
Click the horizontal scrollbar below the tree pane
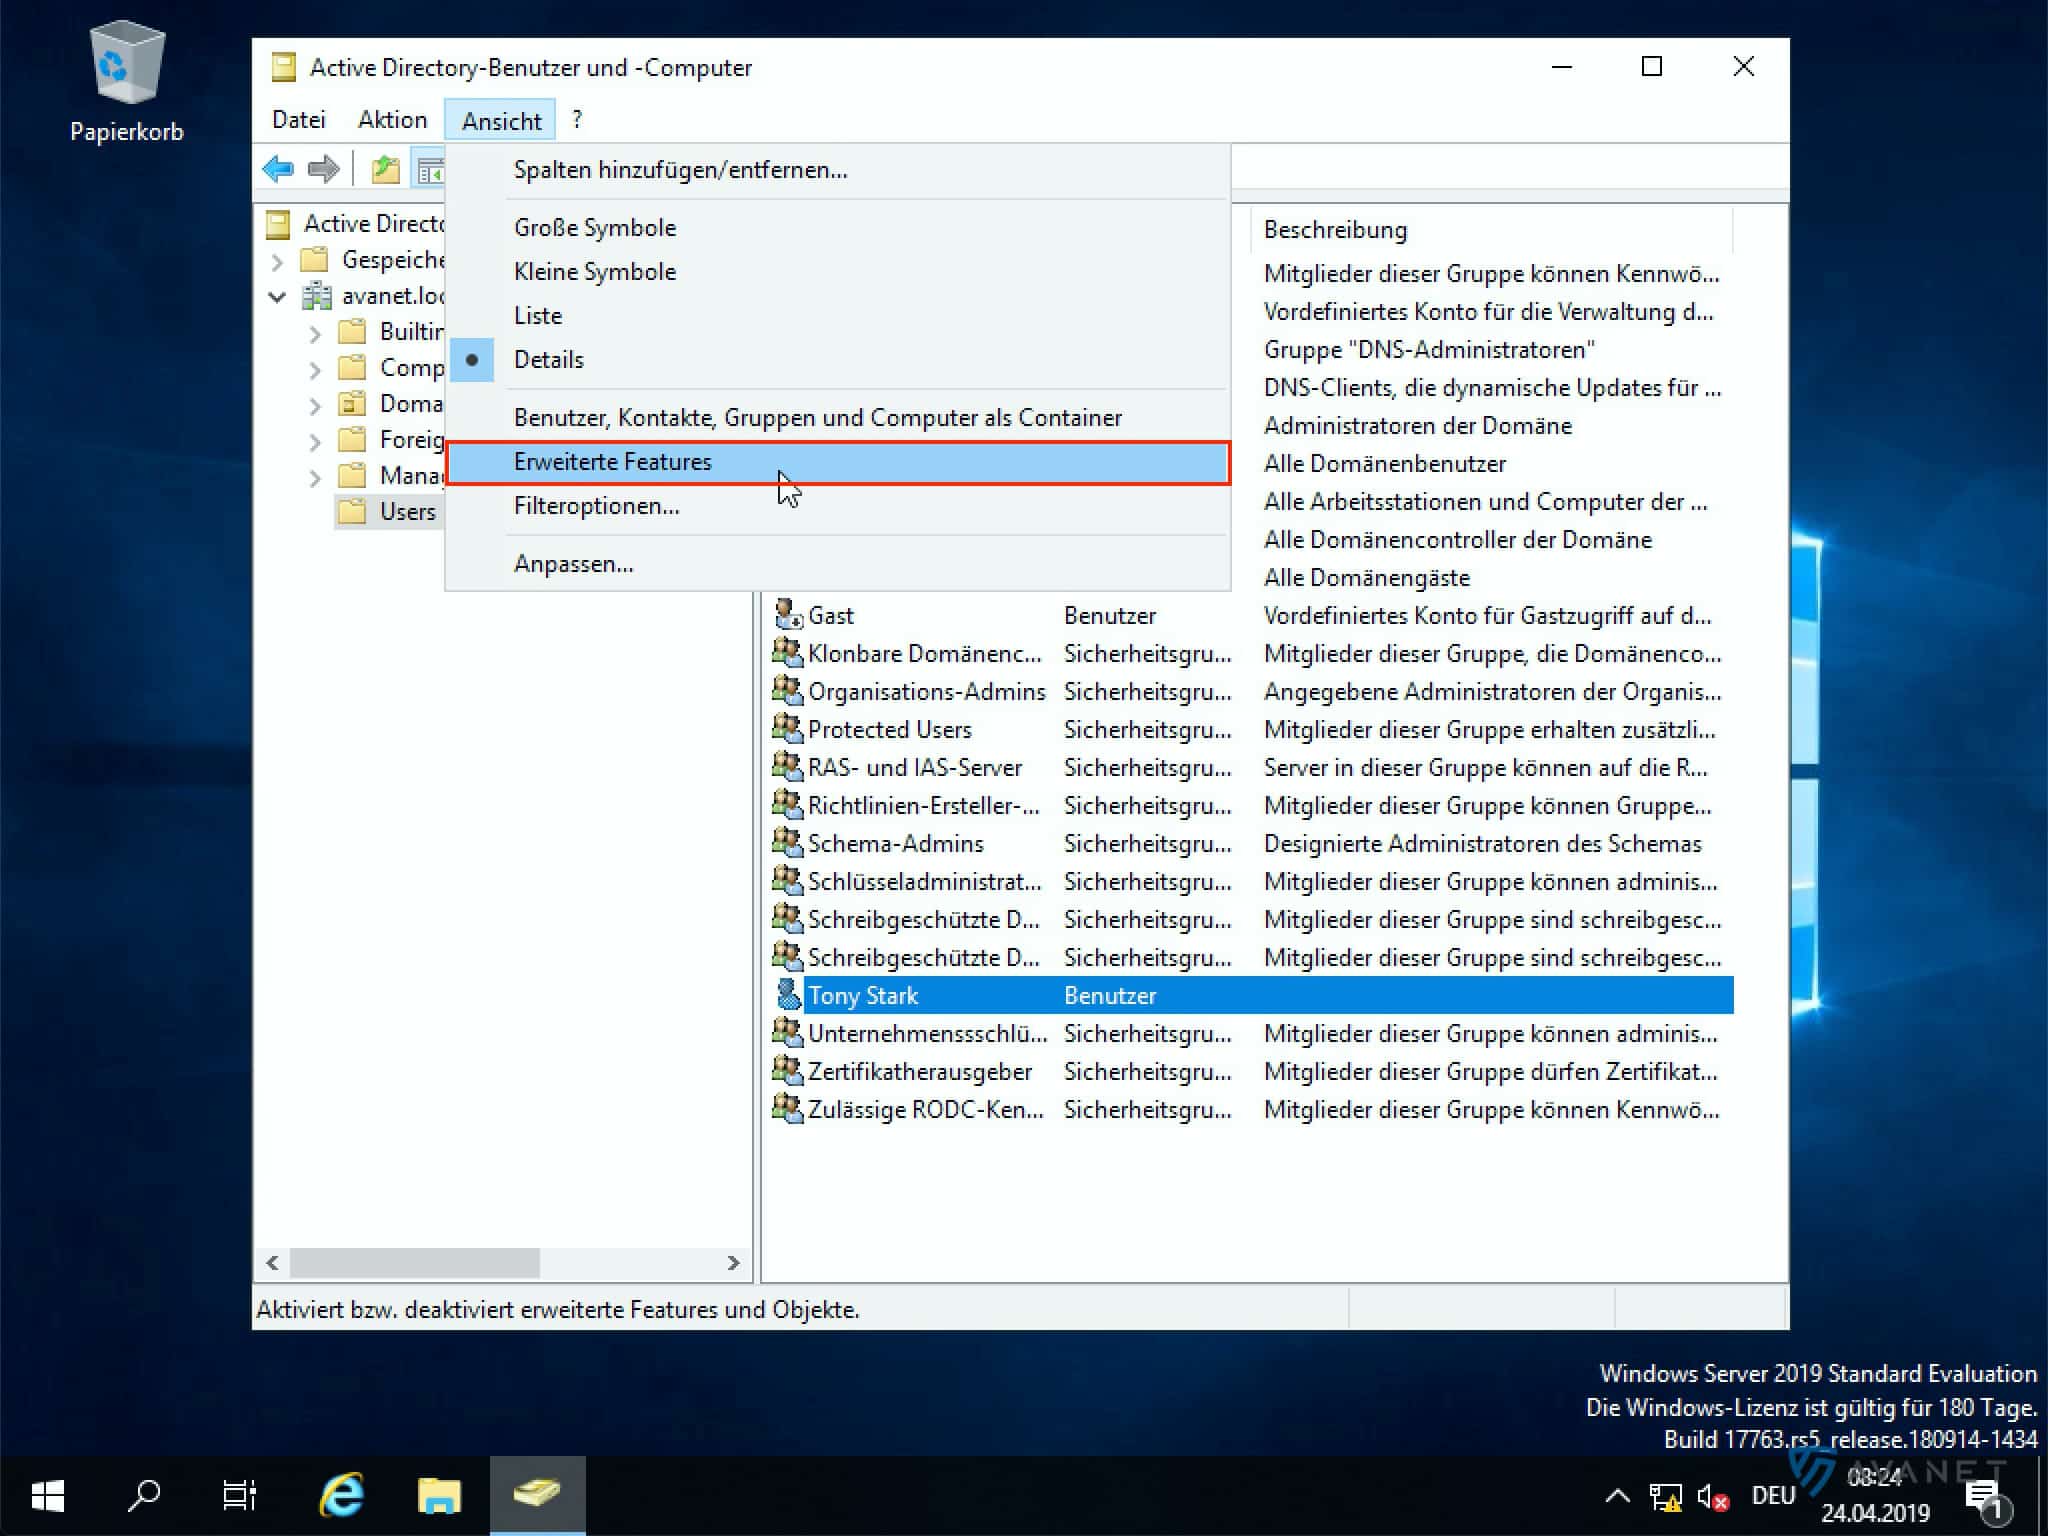[x=415, y=1263]
